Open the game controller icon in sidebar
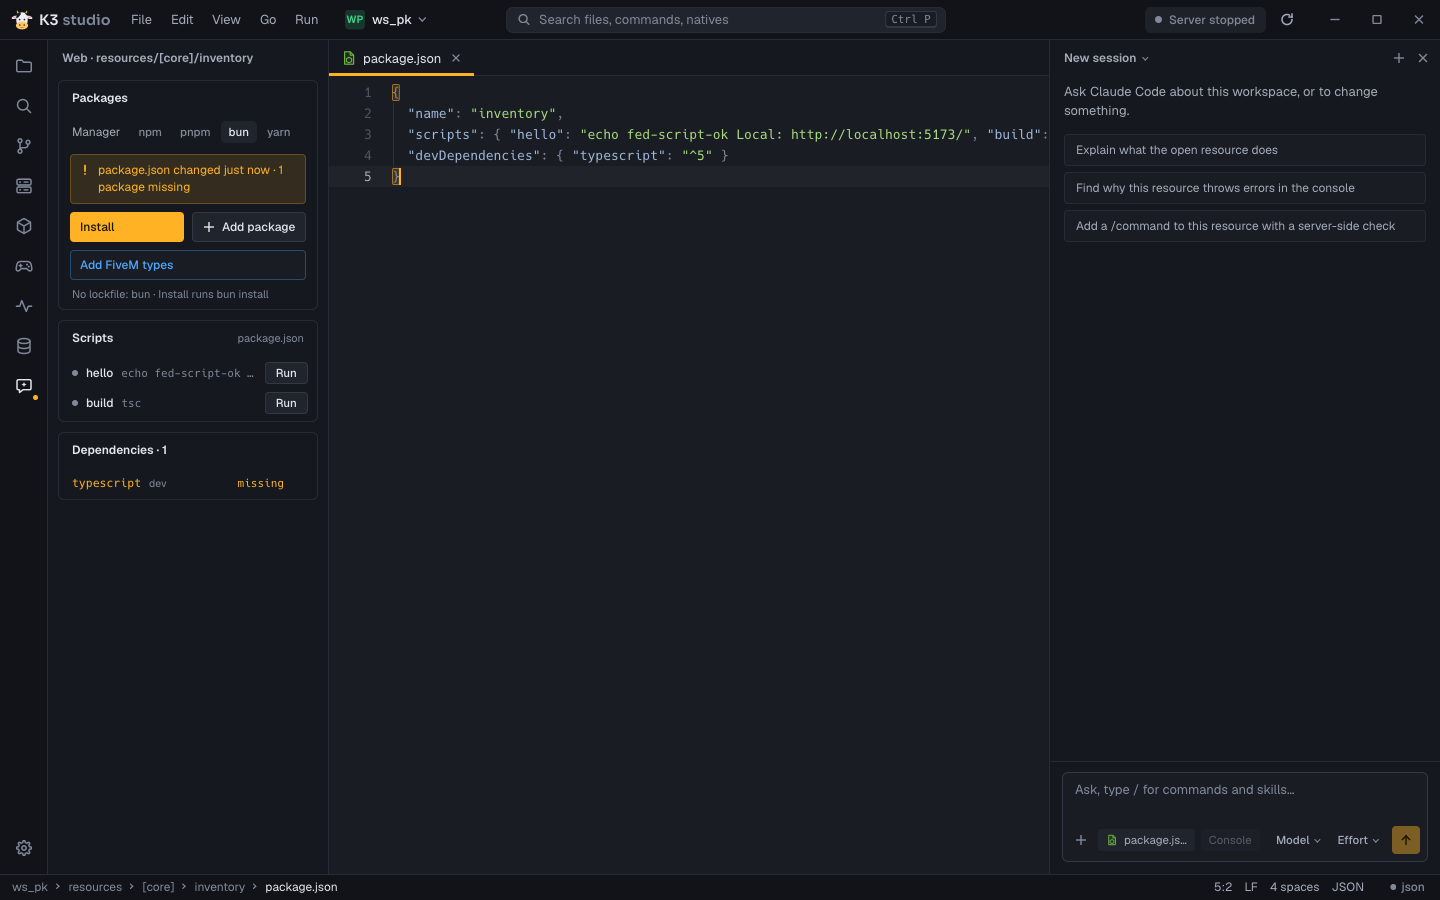Image resolution: width=1440 pixels, height=900 pixels. coord(24,266)
